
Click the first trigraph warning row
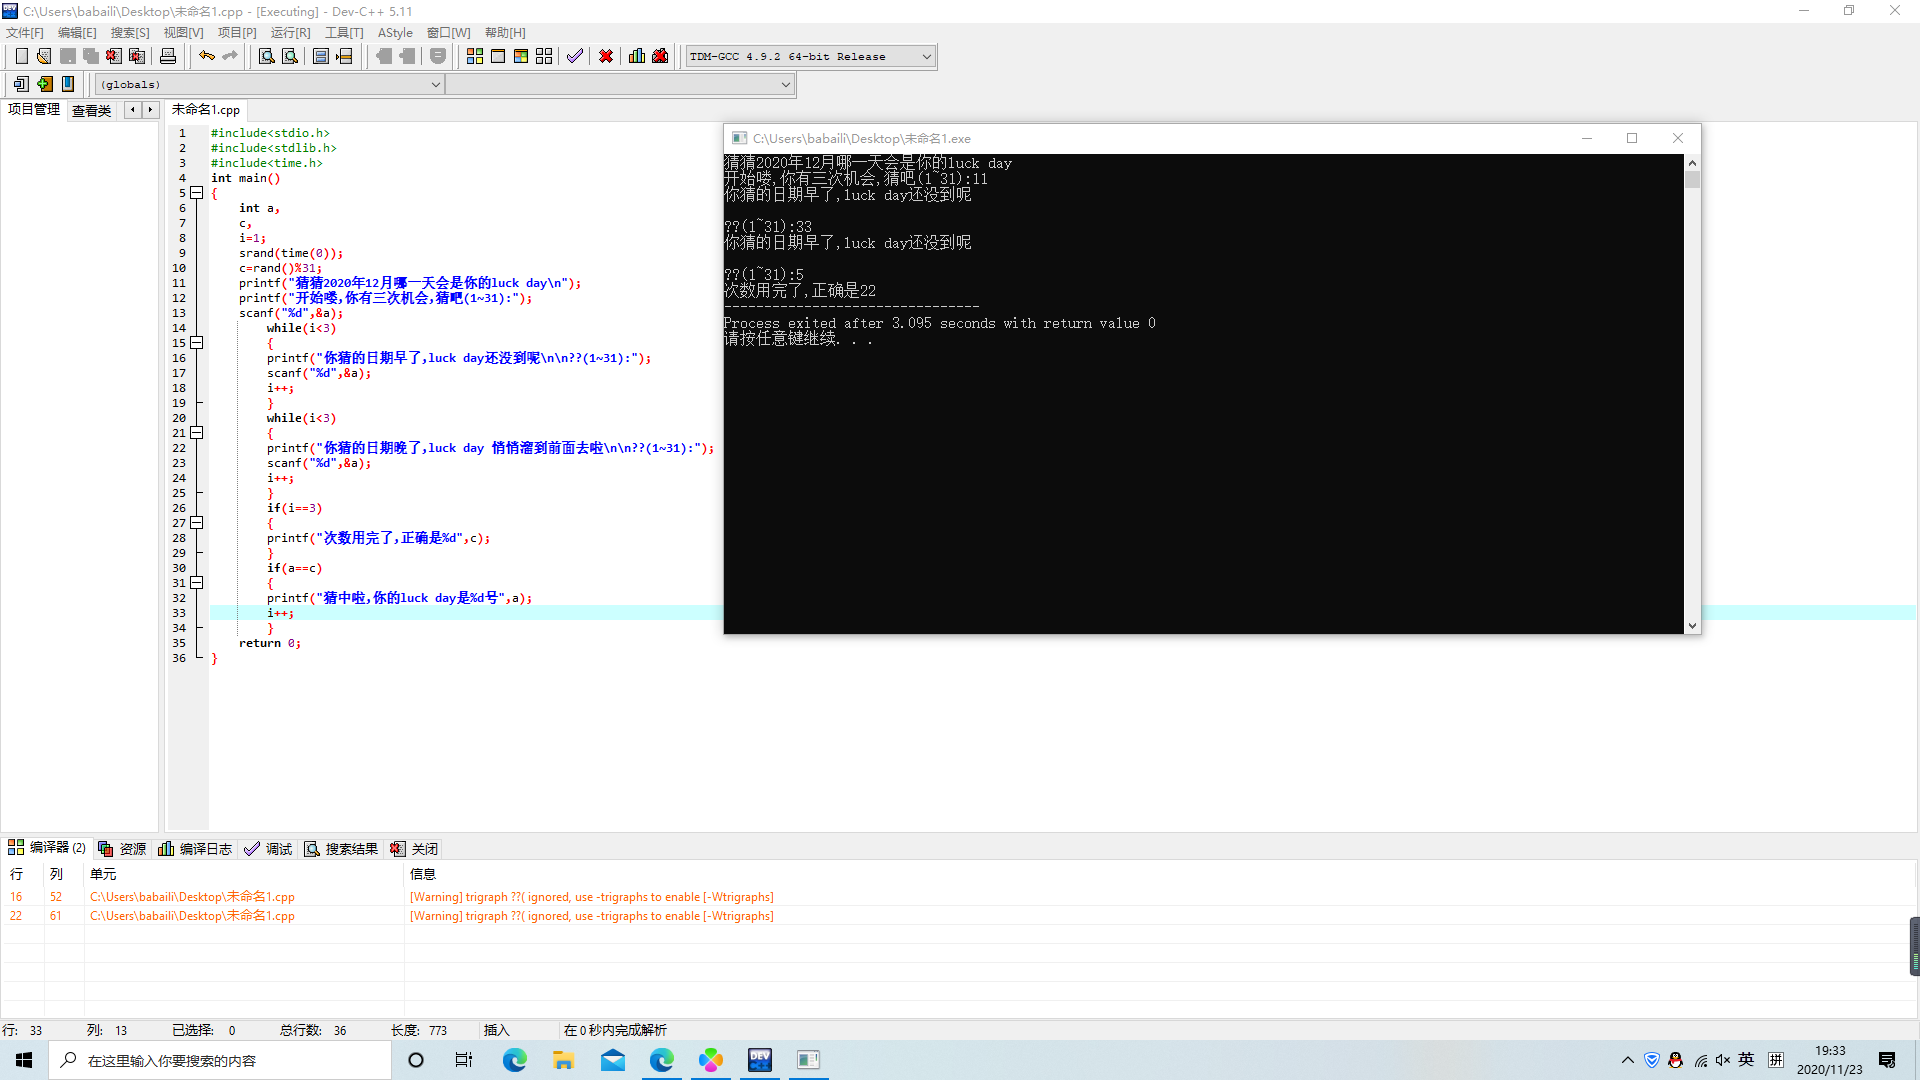tap(590, 897)
